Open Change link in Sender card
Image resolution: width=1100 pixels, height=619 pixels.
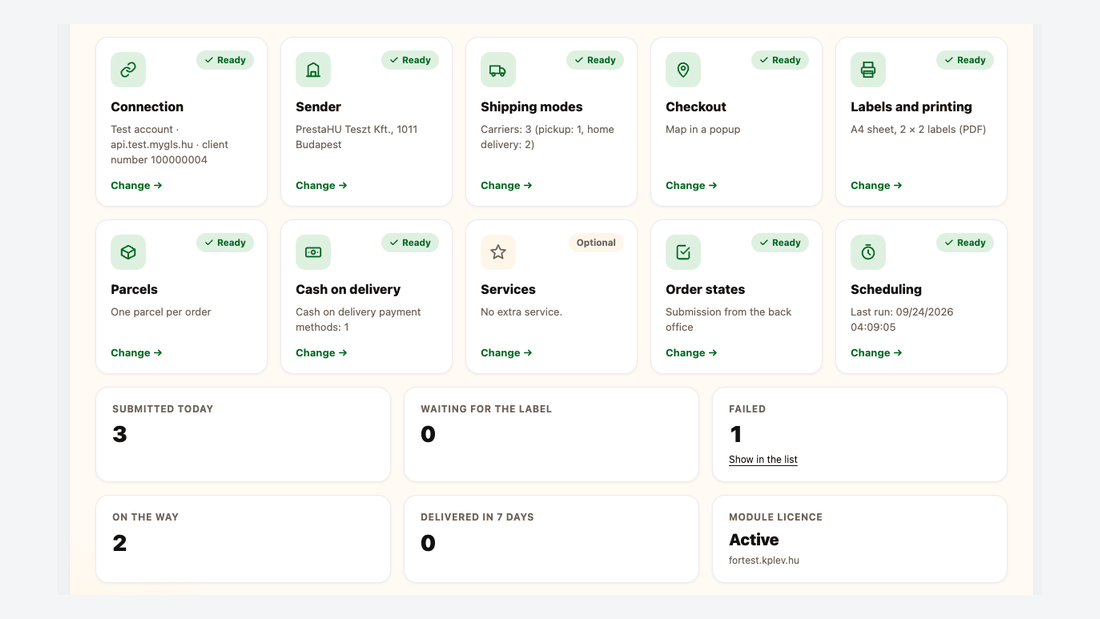tap(321, 185)
